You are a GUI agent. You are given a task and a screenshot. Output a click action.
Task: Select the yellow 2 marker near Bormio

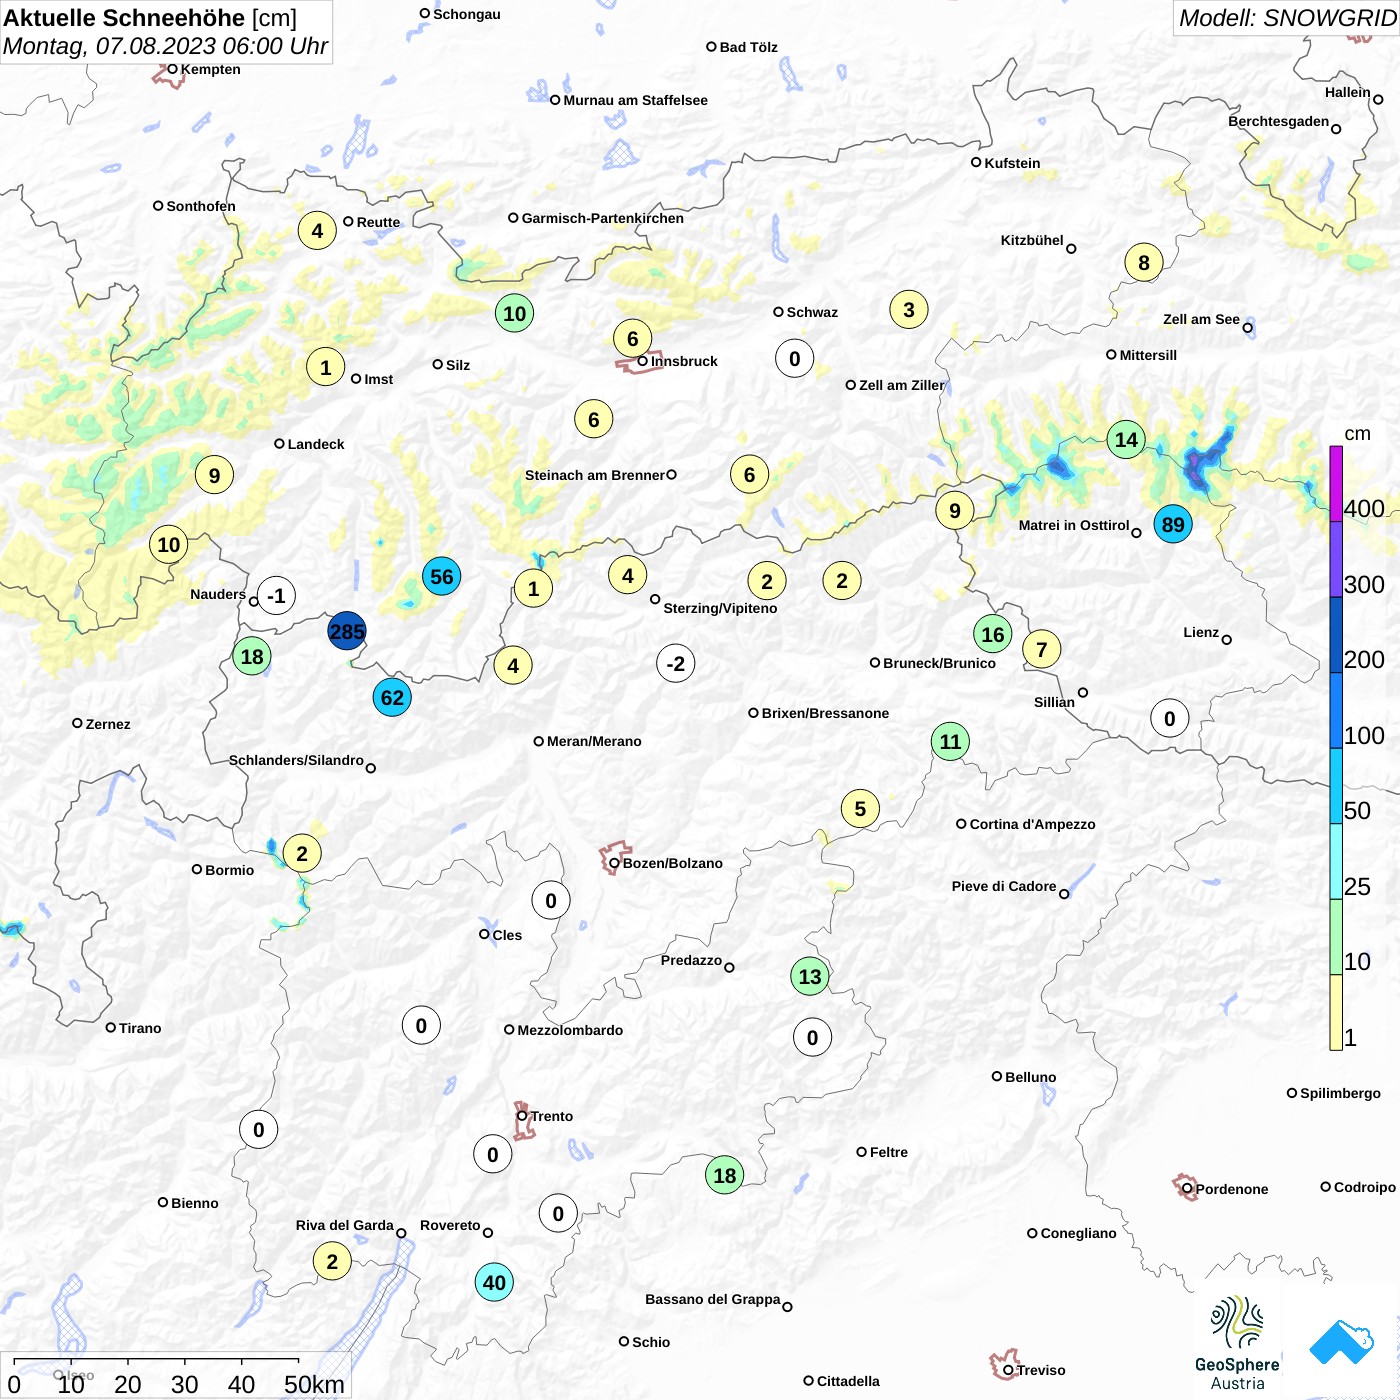click(x=302, y=853)
